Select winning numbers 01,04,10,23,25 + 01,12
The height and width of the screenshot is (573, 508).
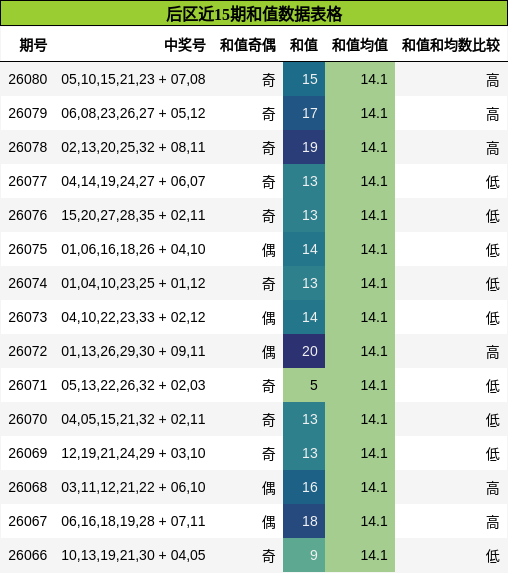tap(133, 283)
